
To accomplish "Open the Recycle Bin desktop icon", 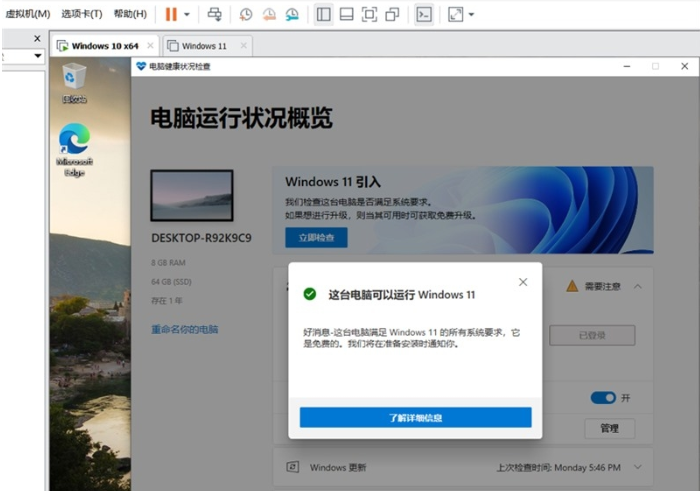I will (x=74, y=80).
